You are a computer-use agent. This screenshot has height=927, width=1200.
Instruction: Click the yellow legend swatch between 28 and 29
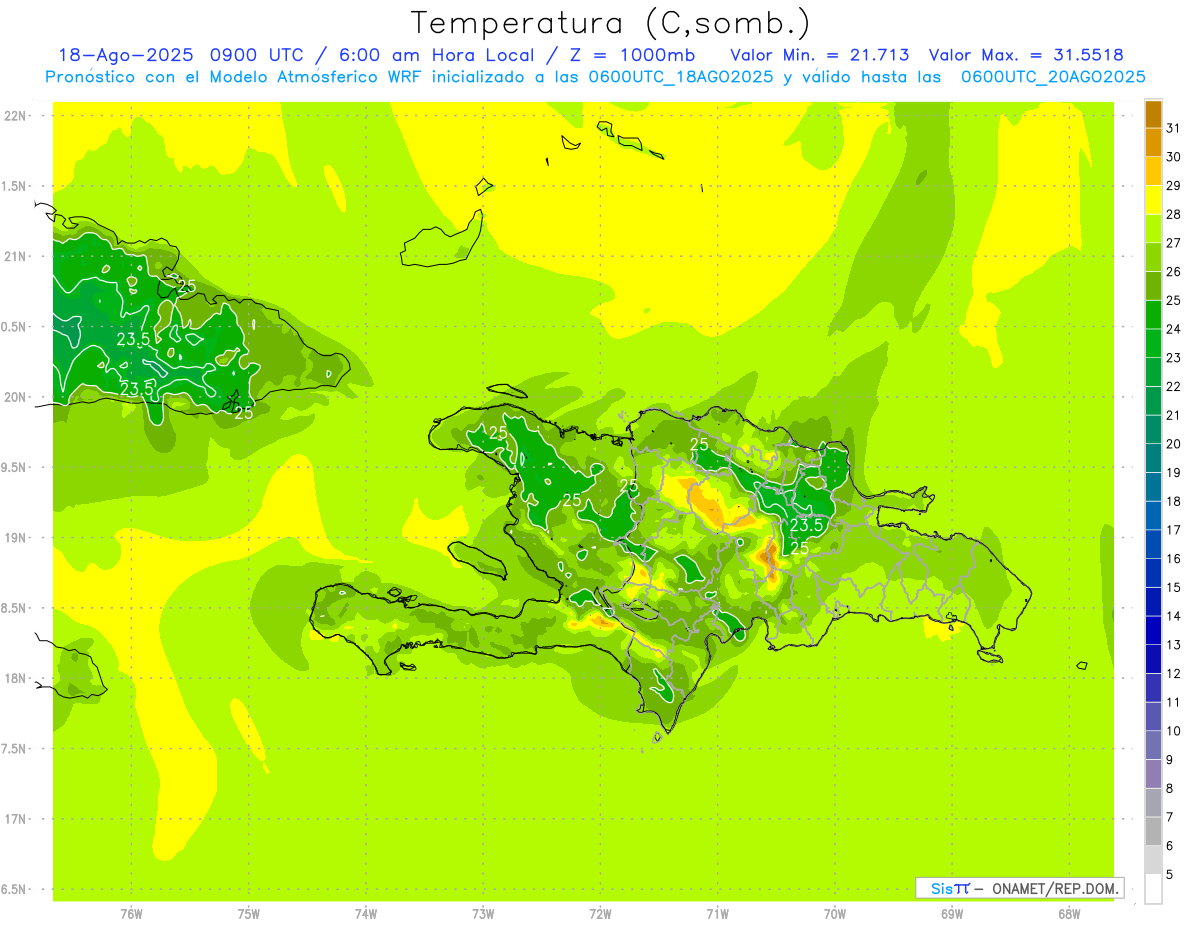point(1153,200)
